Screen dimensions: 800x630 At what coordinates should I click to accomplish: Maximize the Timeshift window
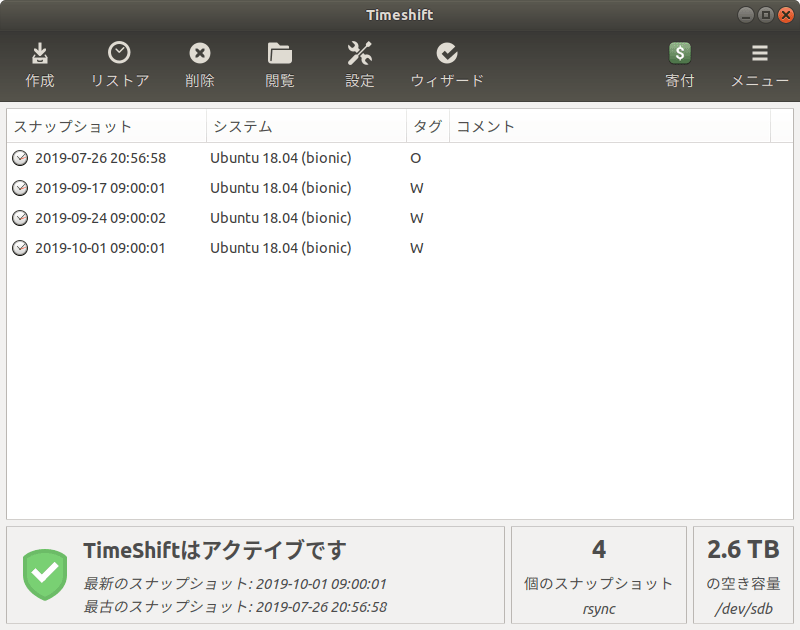(x=765, y=15)
